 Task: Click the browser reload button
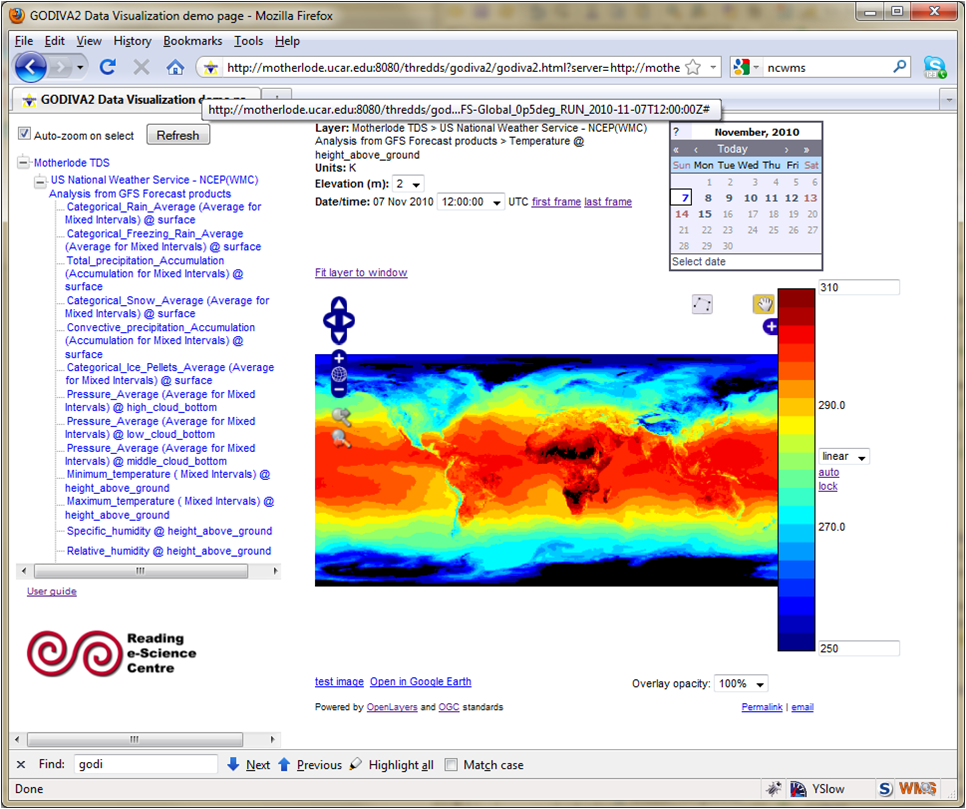(x=108, y=67)
